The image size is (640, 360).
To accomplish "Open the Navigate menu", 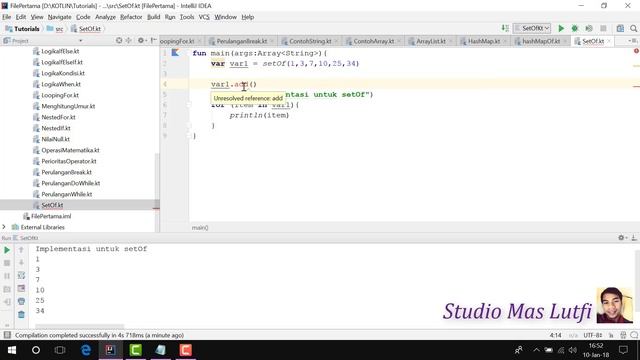I will pyautogui.click(x=60, y=17).
